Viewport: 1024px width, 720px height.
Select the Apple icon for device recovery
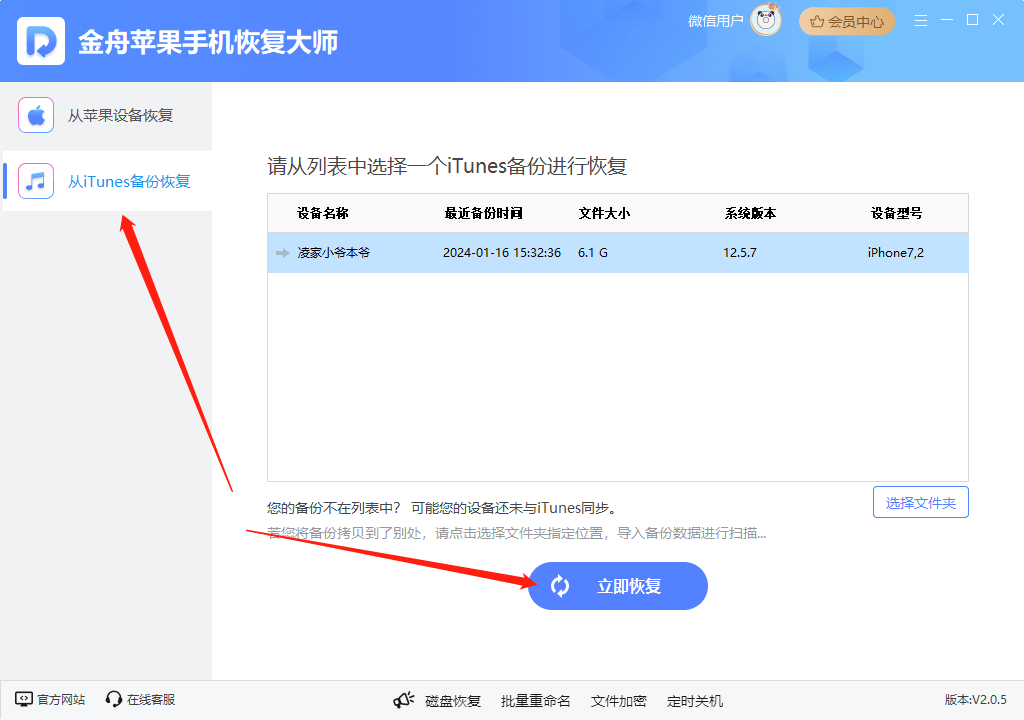pyautogui.click(x=36, y=114)
